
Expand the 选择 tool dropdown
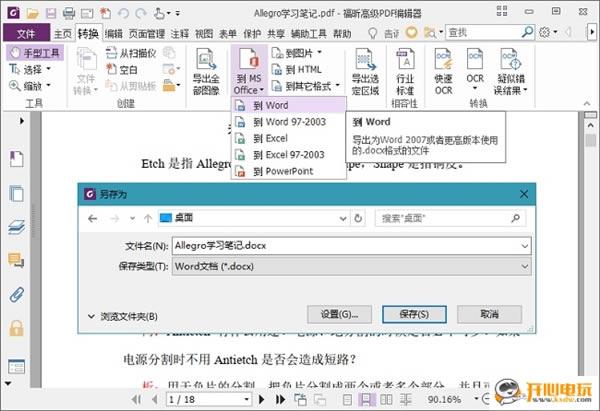coord(49,69)
